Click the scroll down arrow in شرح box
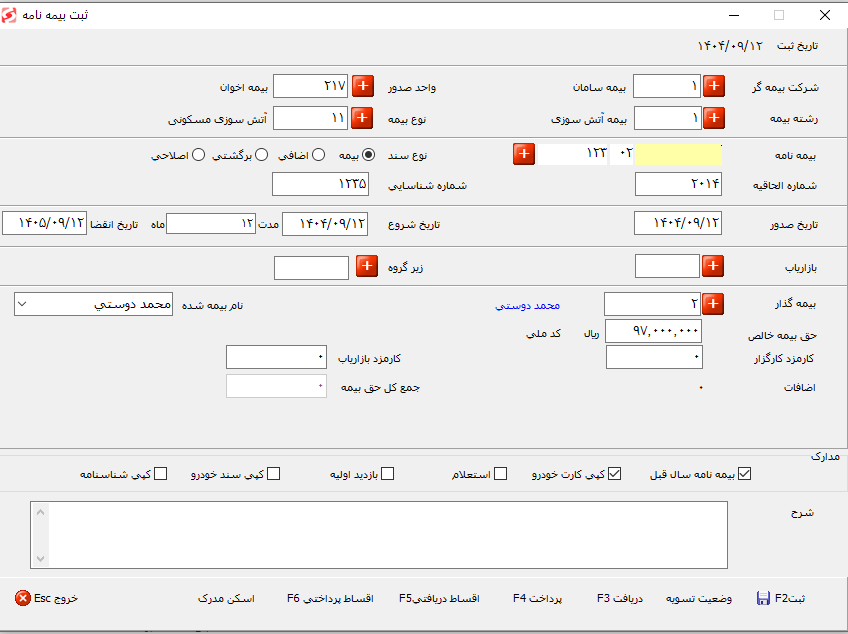This screenshot has height=634, width=848. pos(40,558)
